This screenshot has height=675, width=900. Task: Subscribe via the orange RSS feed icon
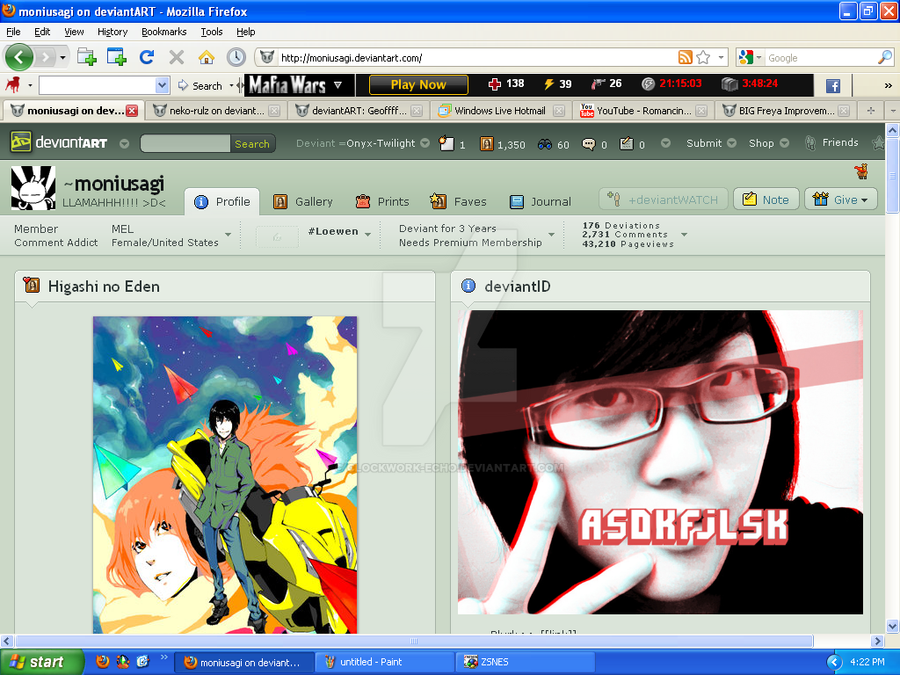(685, 57)
